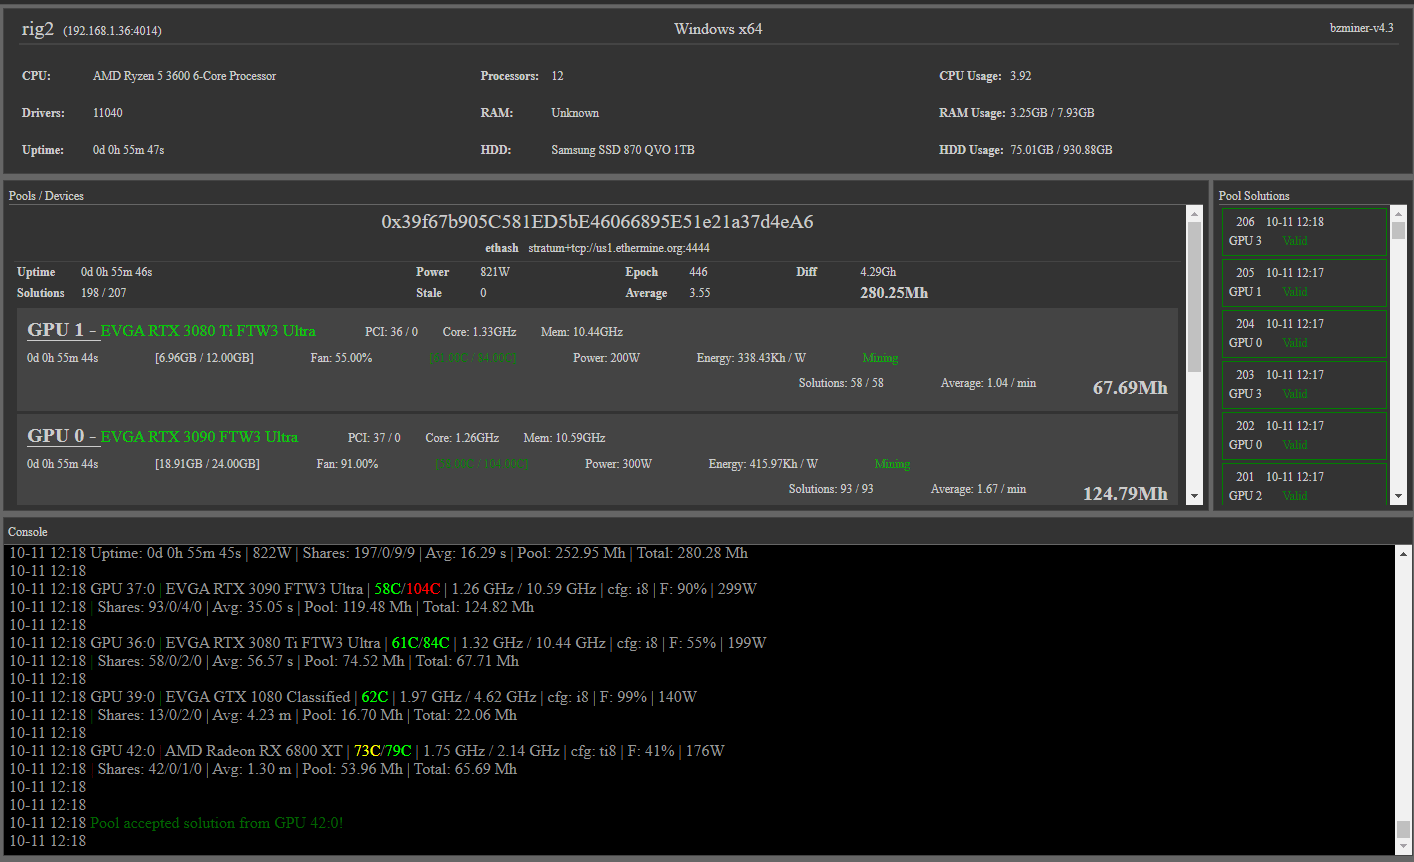This screenshot has height=862, width=1414.
Task: Click the rig2 rig name heading
Action: click(x=38, y=29)
